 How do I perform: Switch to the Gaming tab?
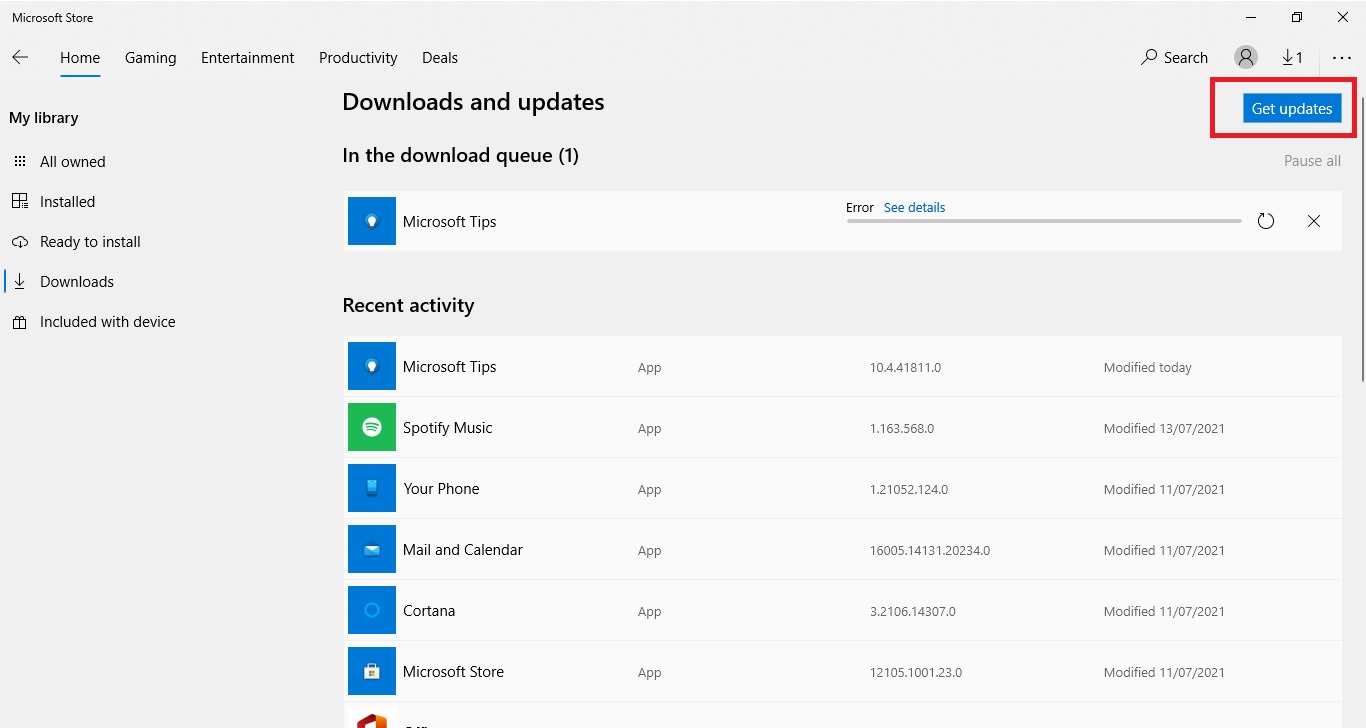150,57
